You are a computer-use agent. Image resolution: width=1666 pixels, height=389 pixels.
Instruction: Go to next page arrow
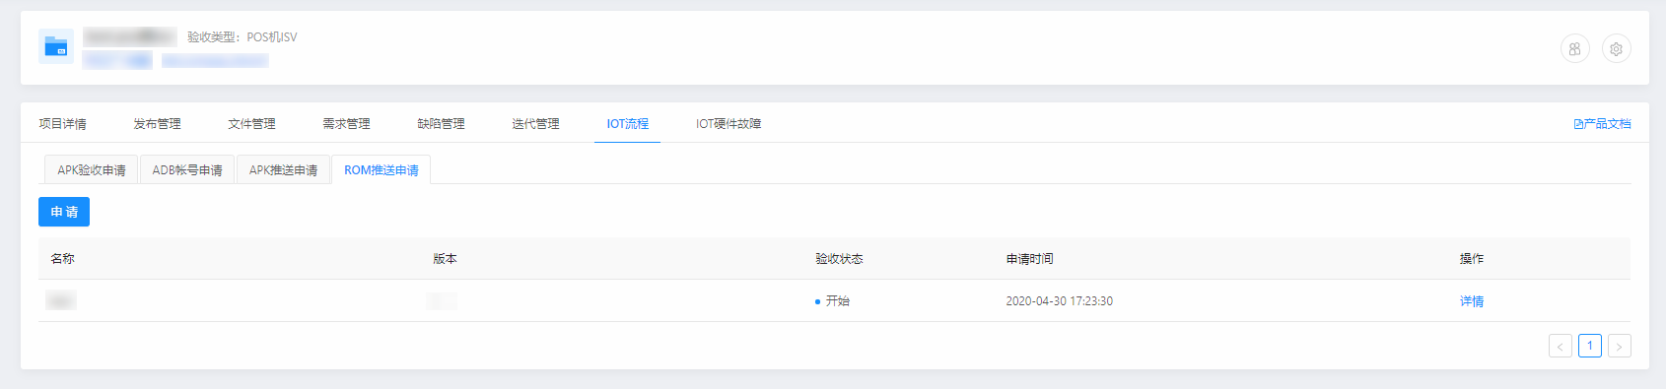point(1620,346)
